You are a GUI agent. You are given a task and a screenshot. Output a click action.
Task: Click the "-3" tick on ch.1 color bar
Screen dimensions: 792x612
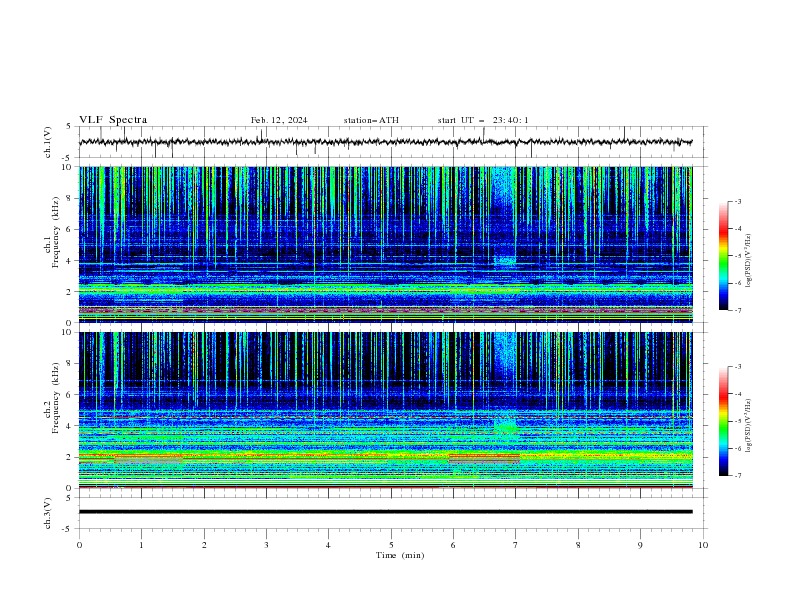pos(737,201)
